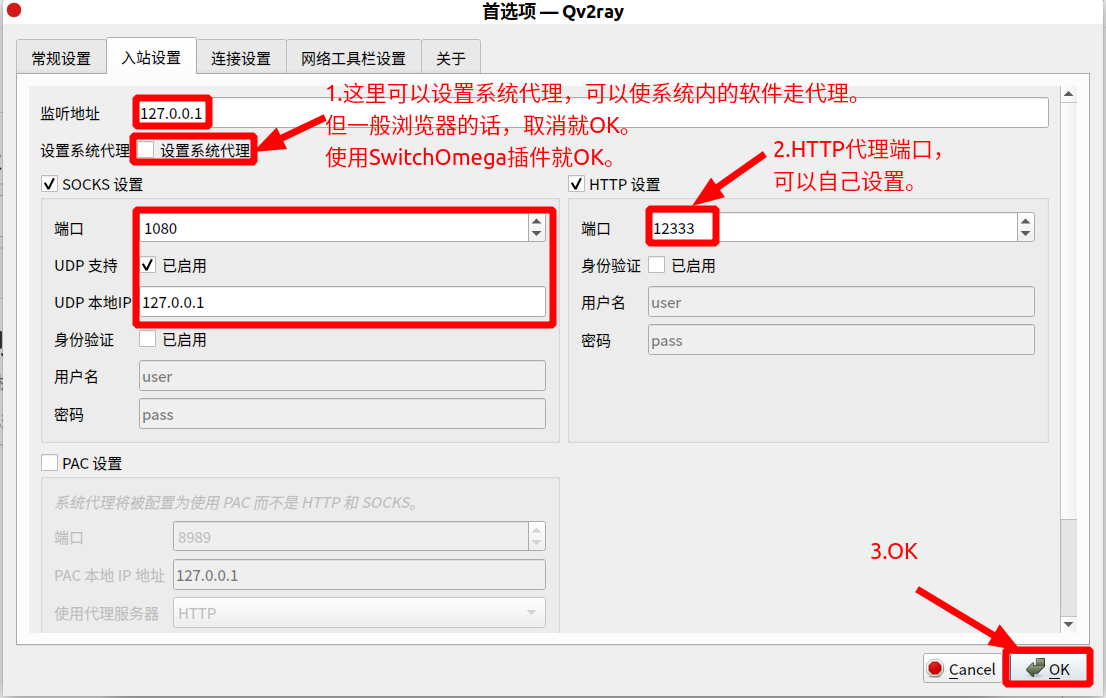Toggle the HTTP 设置 checkbox
1106x698 pixels.
click(x=576, y=184)
